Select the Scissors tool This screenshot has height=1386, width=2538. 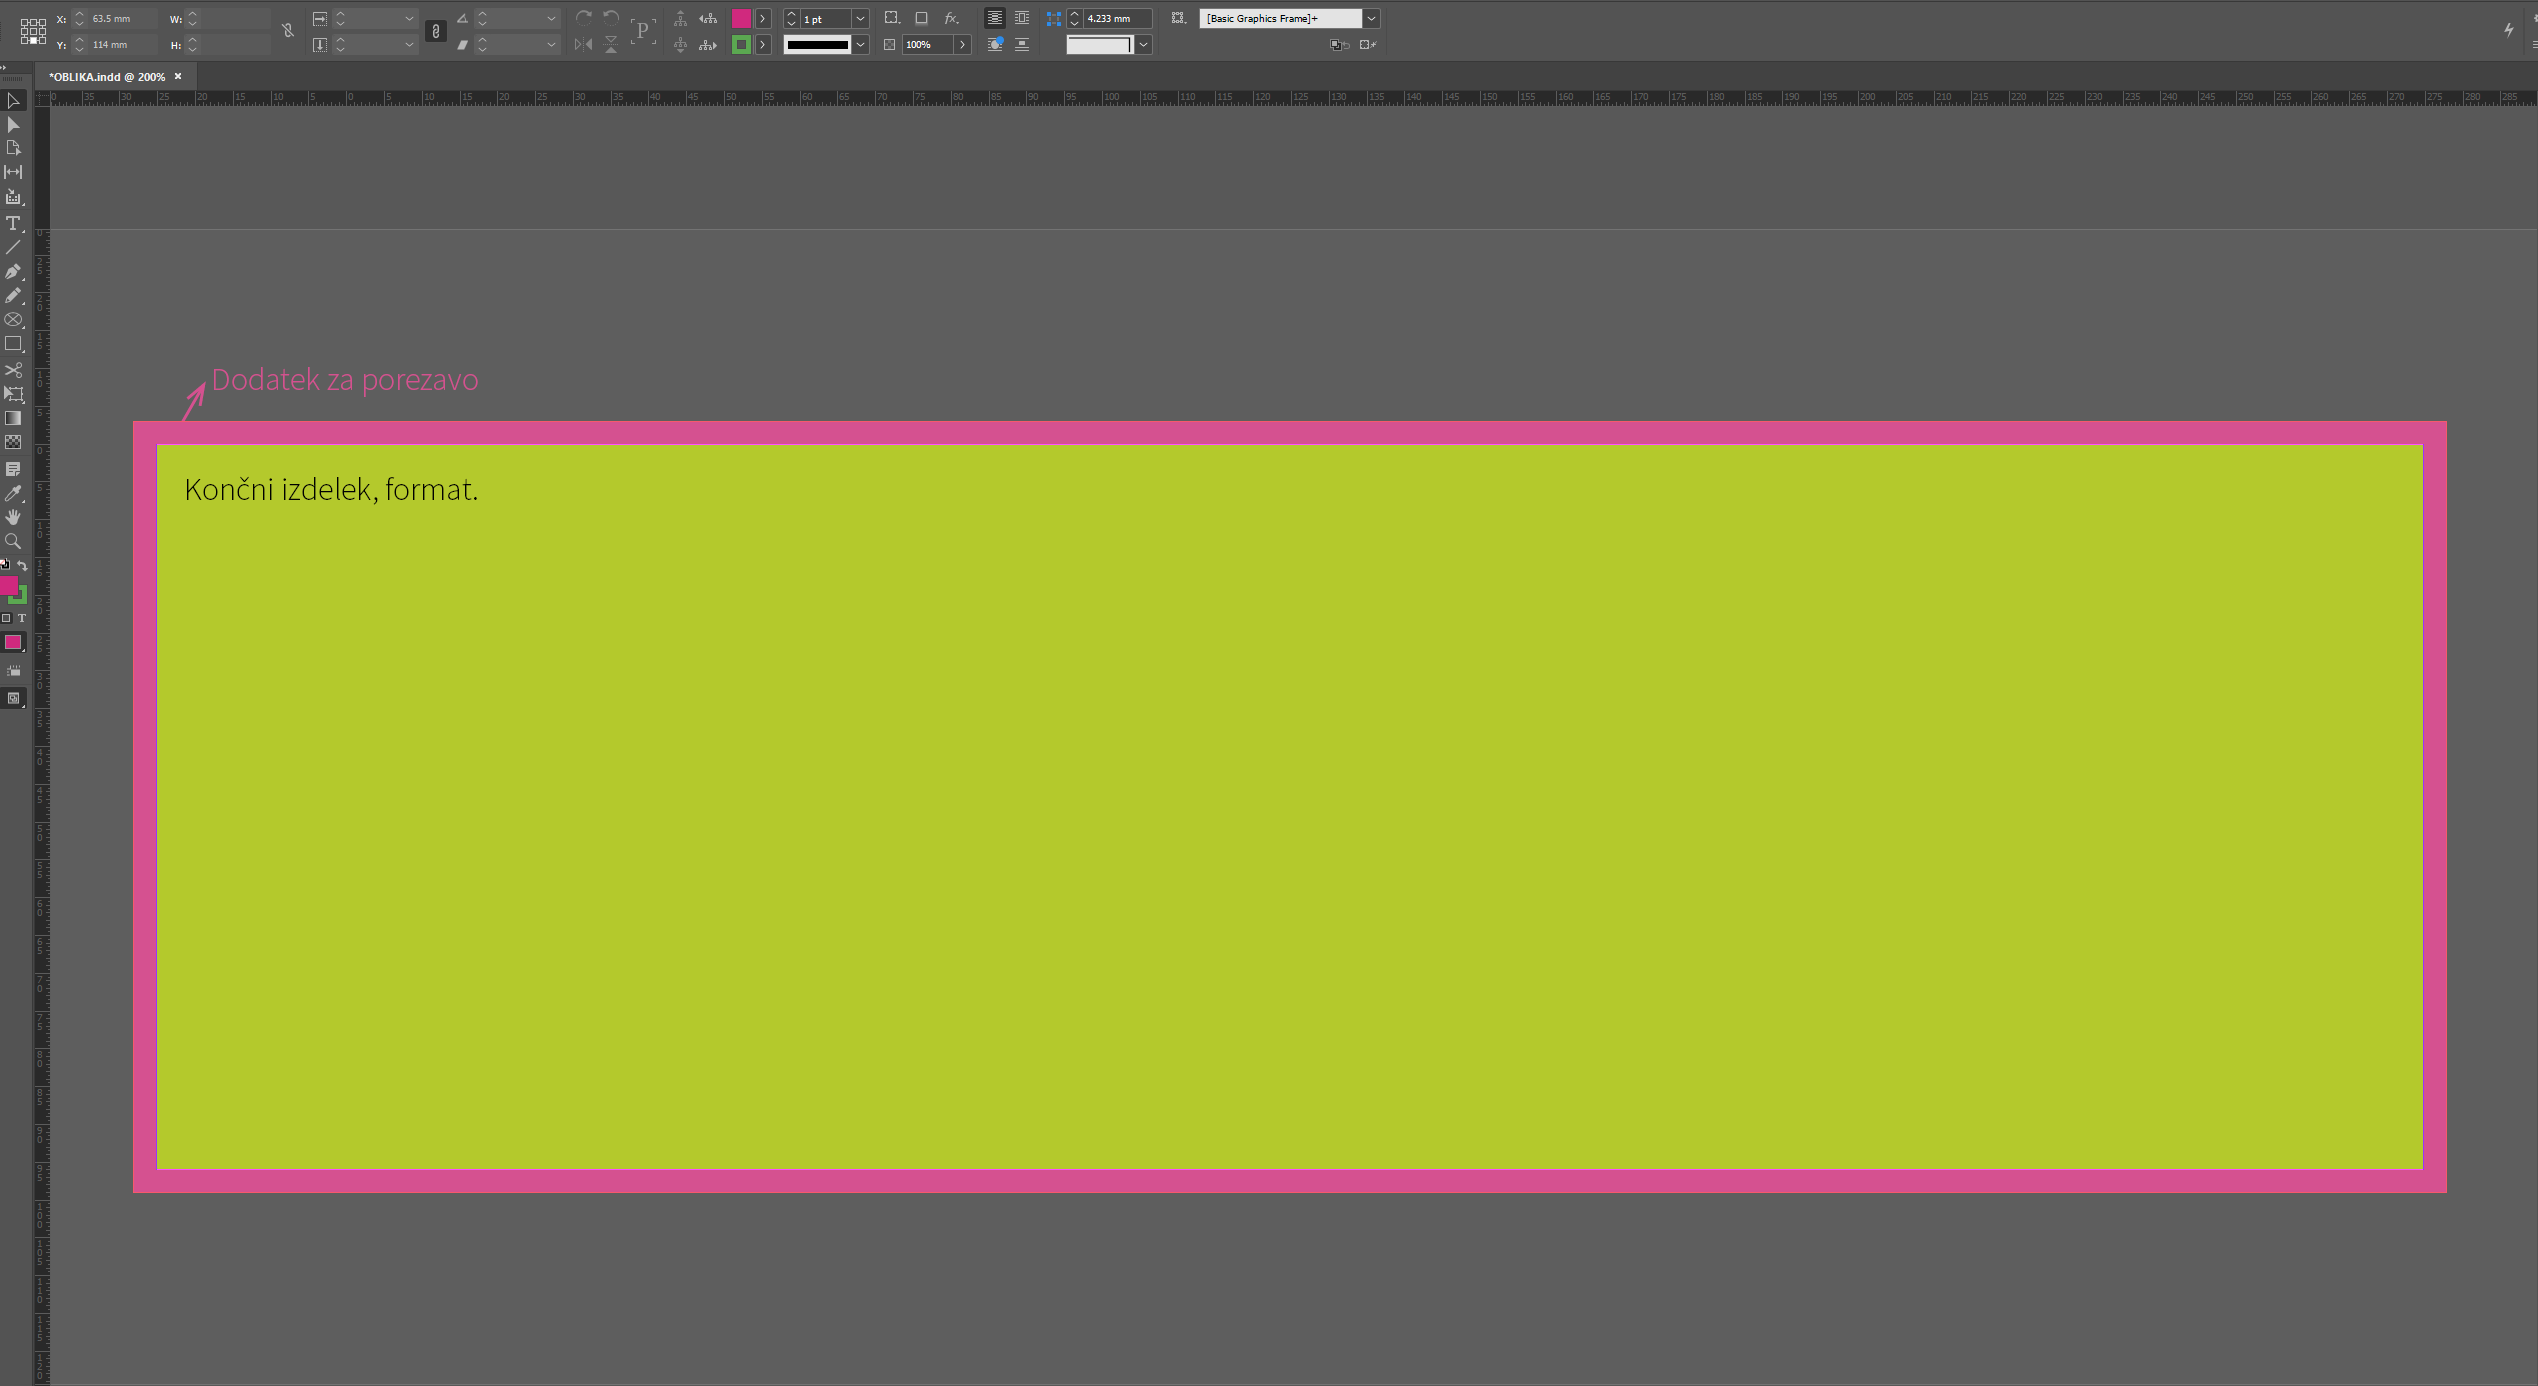(x=13, y=370)
